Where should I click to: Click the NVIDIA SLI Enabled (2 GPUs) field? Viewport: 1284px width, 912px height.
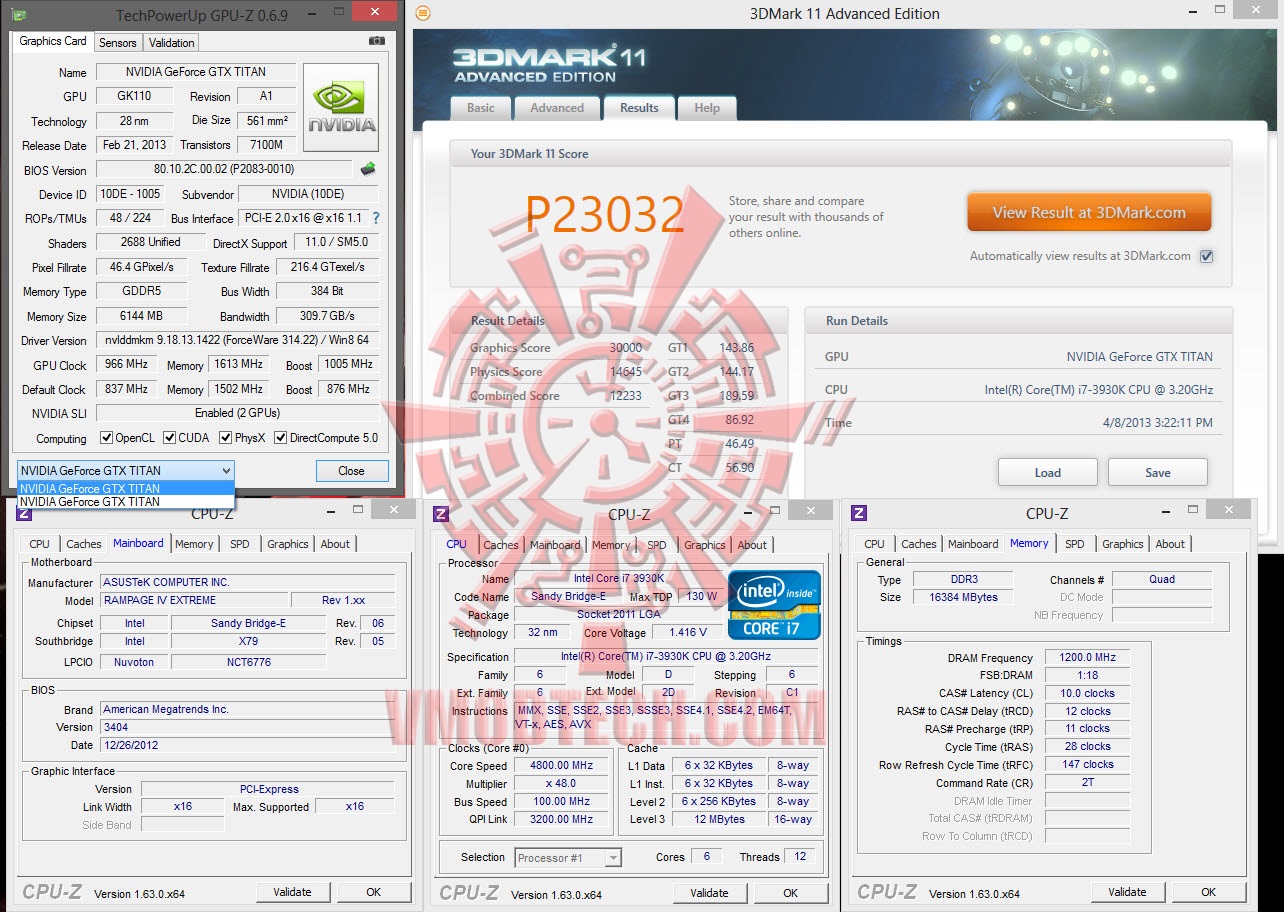pos(237,412)
